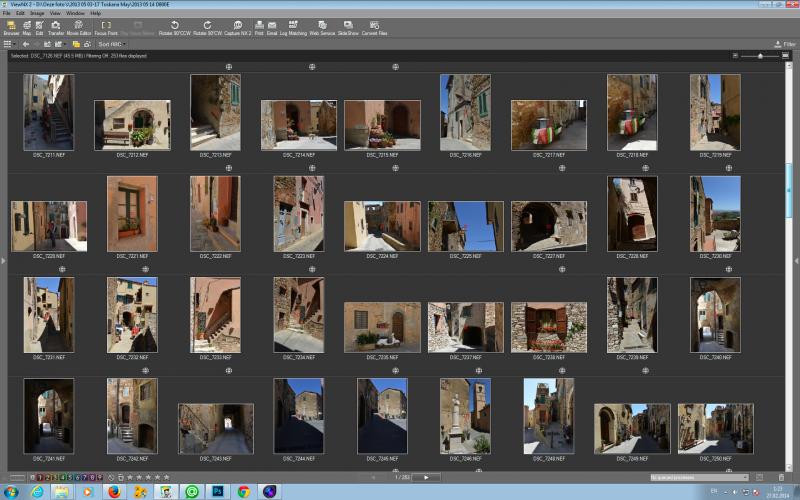
Task: Launch Internet Explorer from taskbar
Action: tap(37, 492)
